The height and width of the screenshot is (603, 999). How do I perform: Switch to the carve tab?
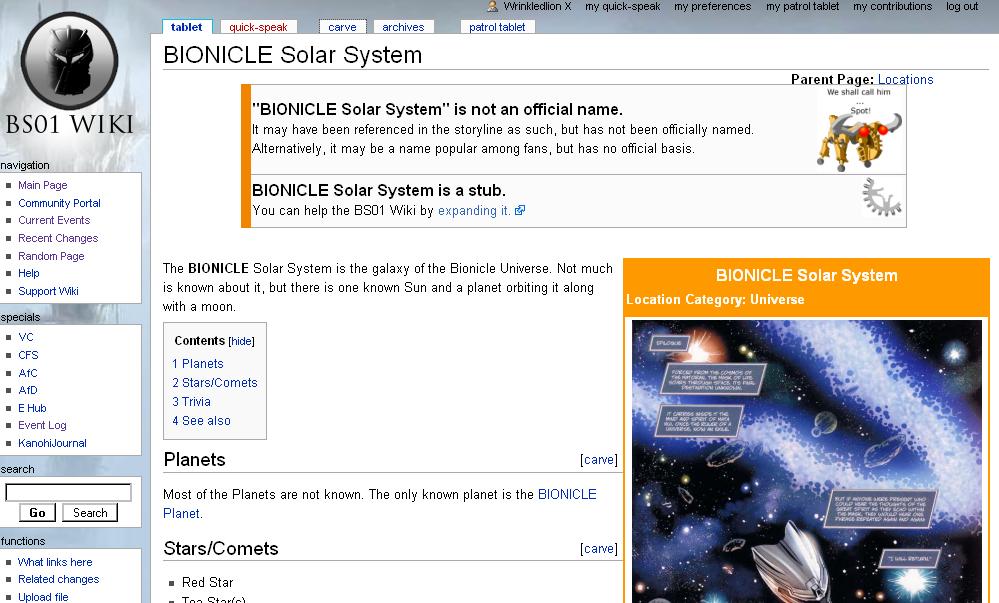(x=342, y=27)
